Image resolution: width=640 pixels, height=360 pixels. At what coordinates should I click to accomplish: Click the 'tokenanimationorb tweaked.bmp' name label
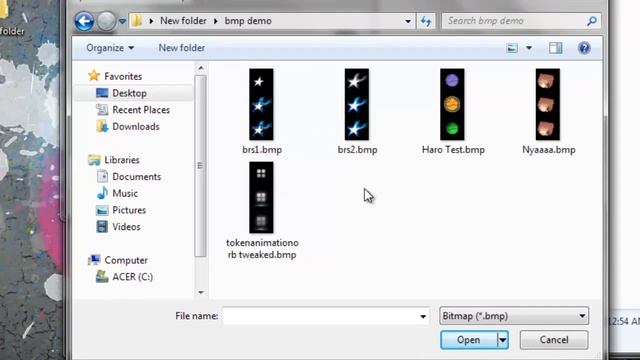pyautogui.click(x=262, y=249)
